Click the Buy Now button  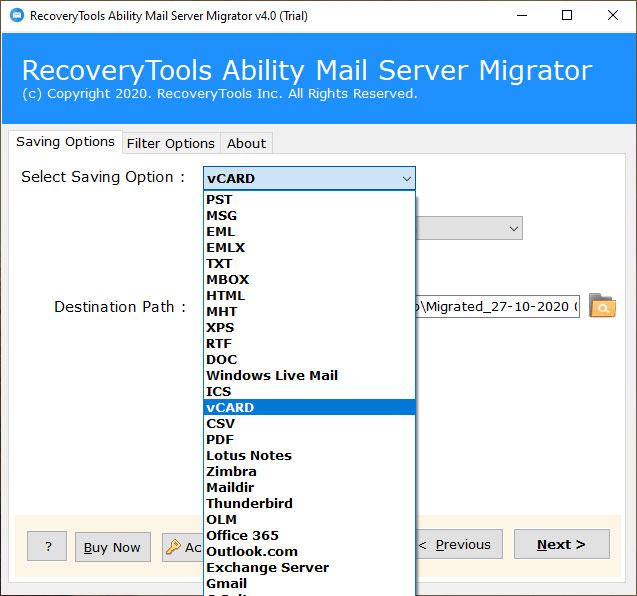pyautogui.click(x=113, y=547)
